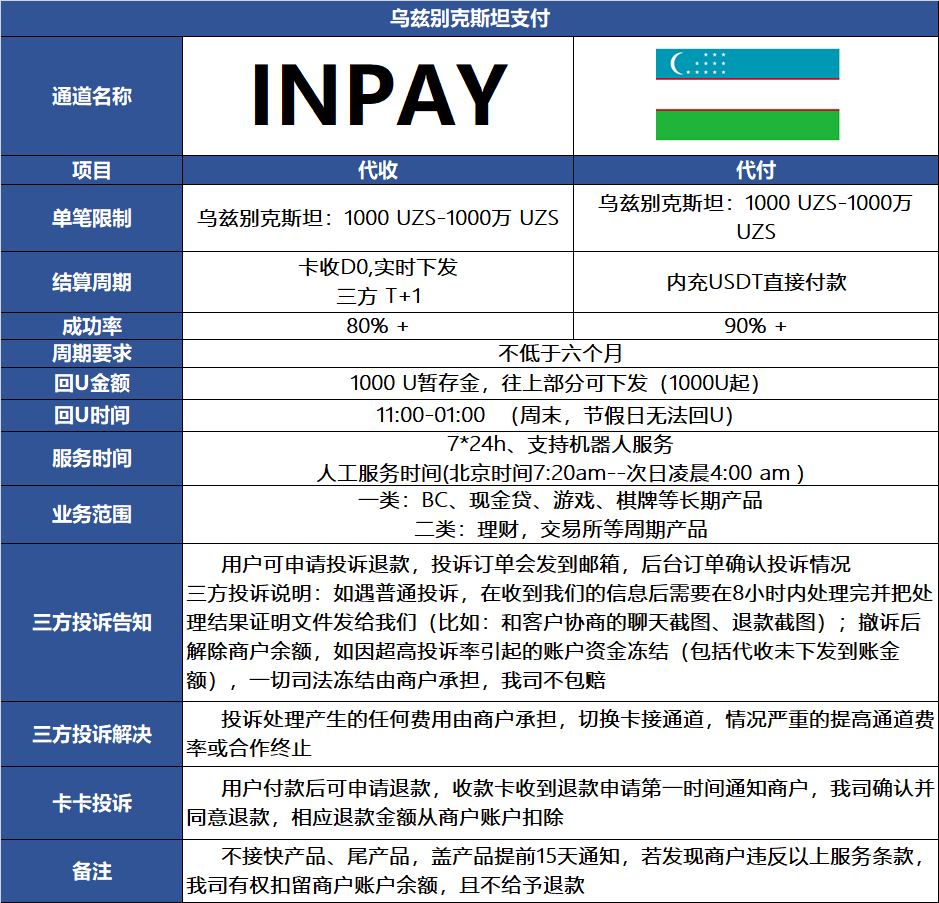939x903 pixels.
Task: Select the 代付 column header
Action: pos(755,170)
